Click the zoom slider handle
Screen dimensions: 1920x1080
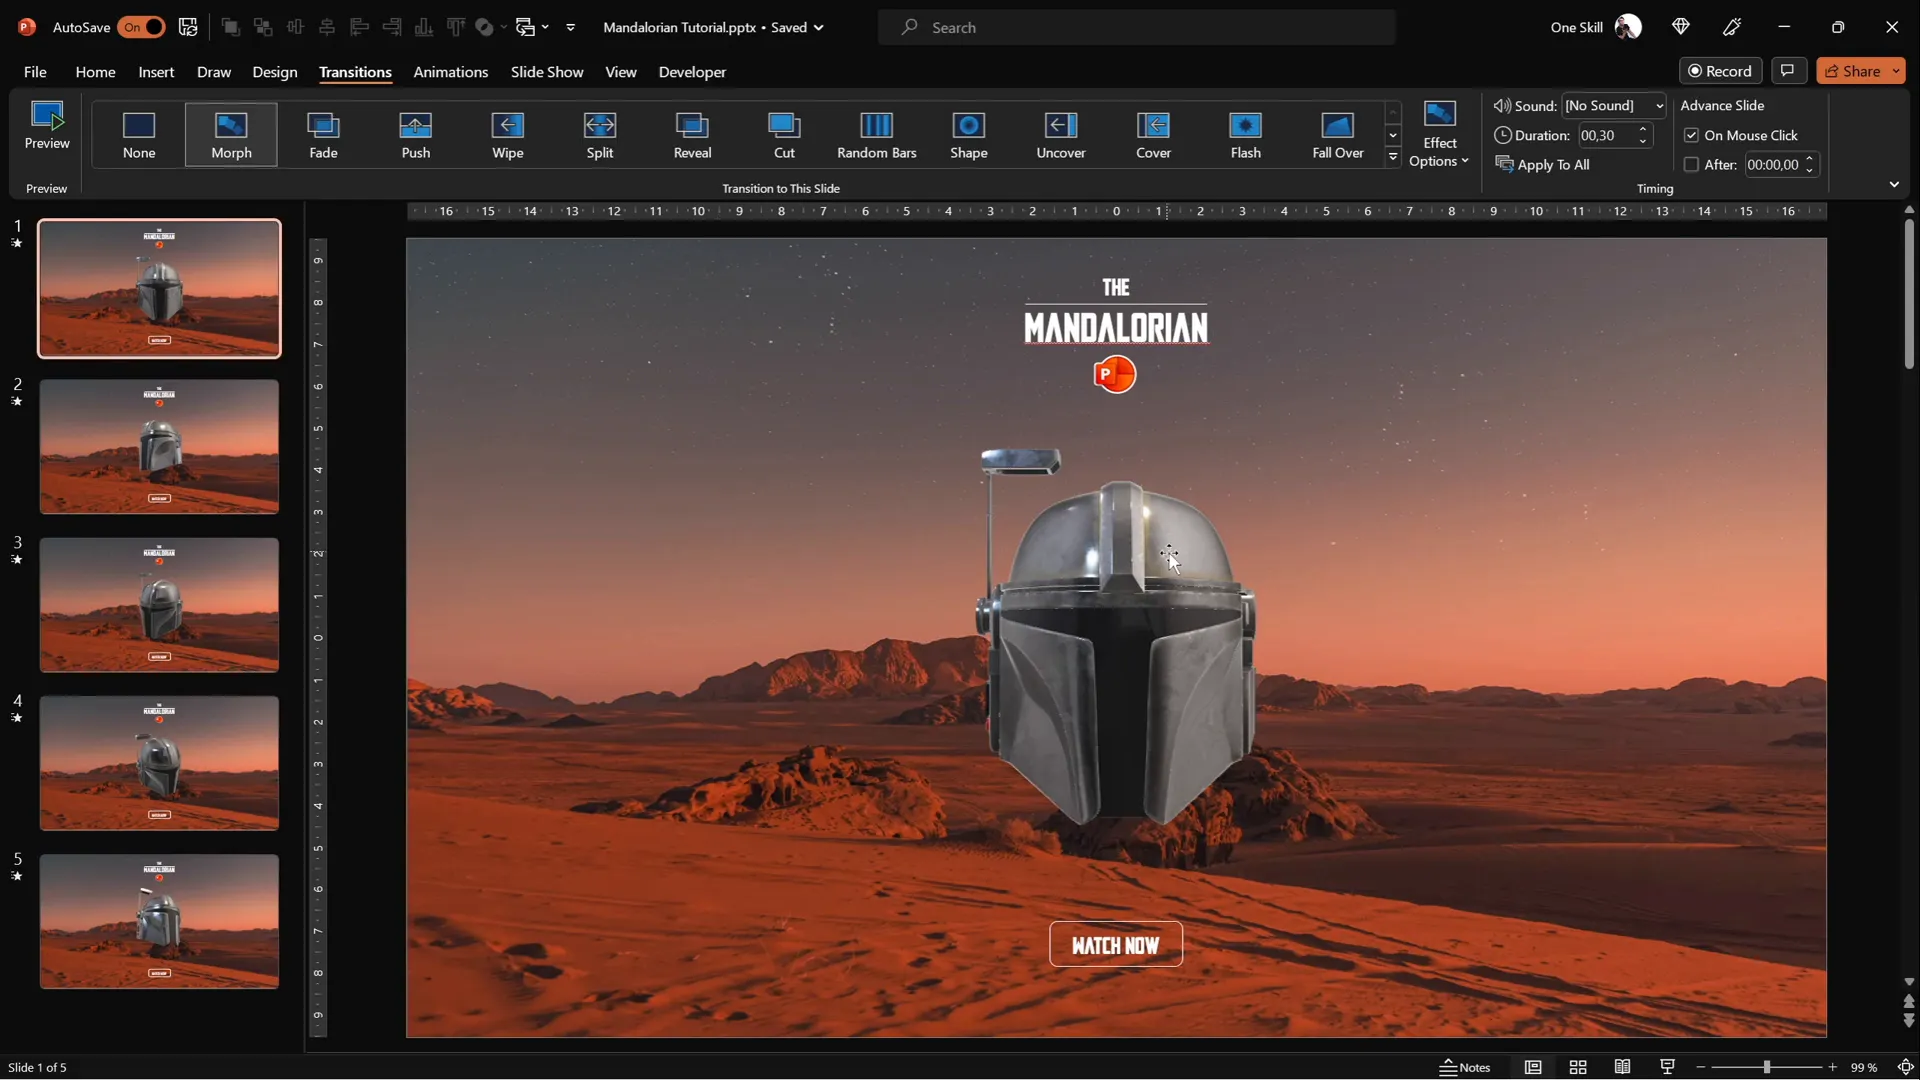[x=1767, y=1067]
